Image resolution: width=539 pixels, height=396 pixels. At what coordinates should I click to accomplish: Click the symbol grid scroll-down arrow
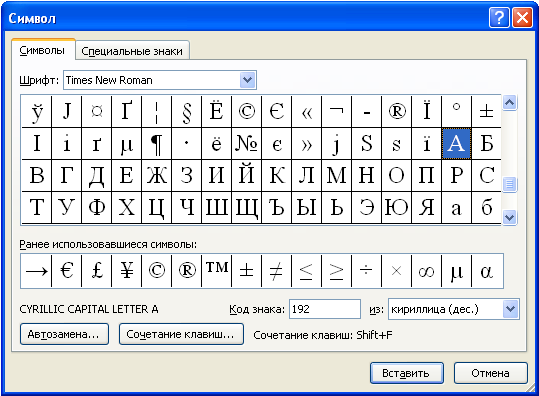click(509, 217)
